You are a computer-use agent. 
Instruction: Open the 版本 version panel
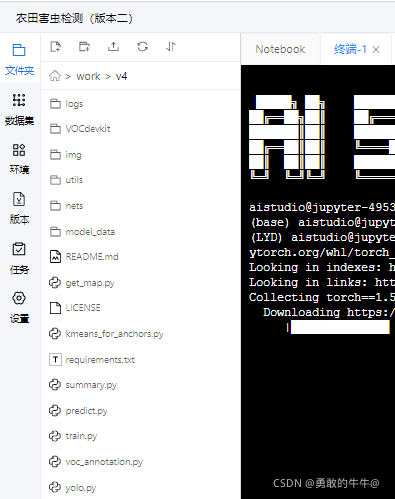[x=19, y=209]
